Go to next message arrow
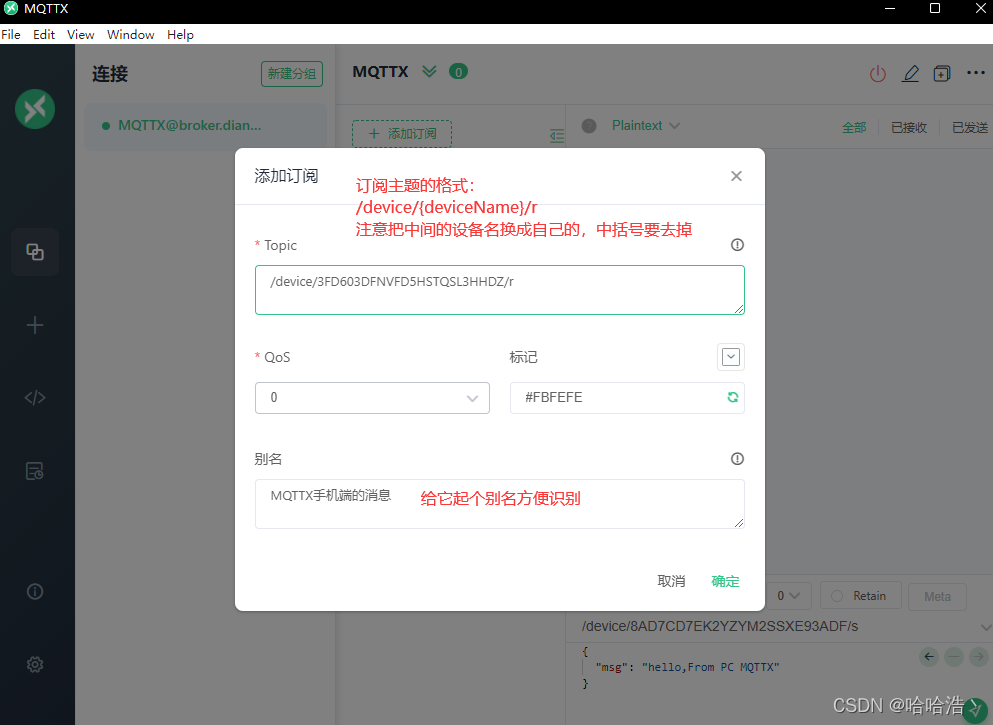The height and width of the screenshot is (725, 993). [x=978, y=657]
